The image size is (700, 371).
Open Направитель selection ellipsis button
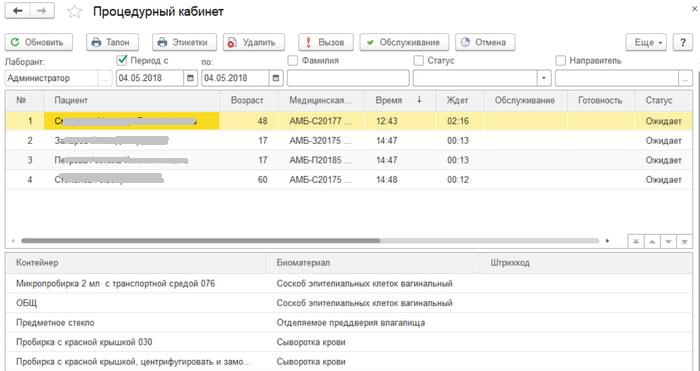pyautogui.click(x=685, y=78)
